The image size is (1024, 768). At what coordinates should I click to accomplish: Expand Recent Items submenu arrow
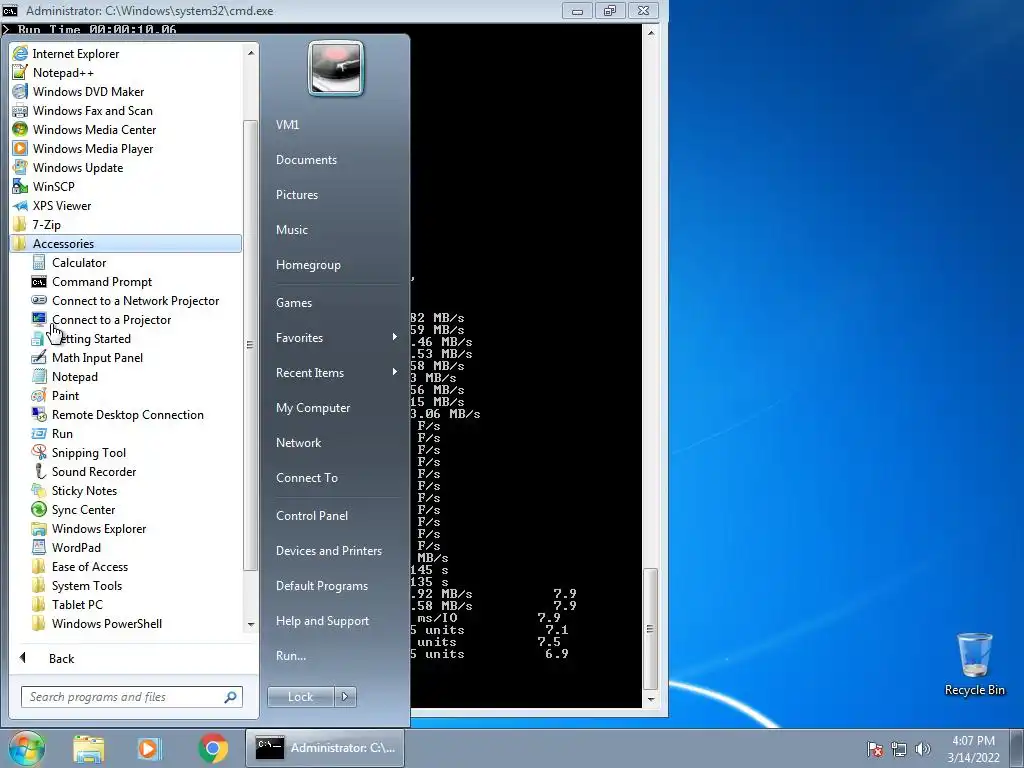[x=394, y=372]
